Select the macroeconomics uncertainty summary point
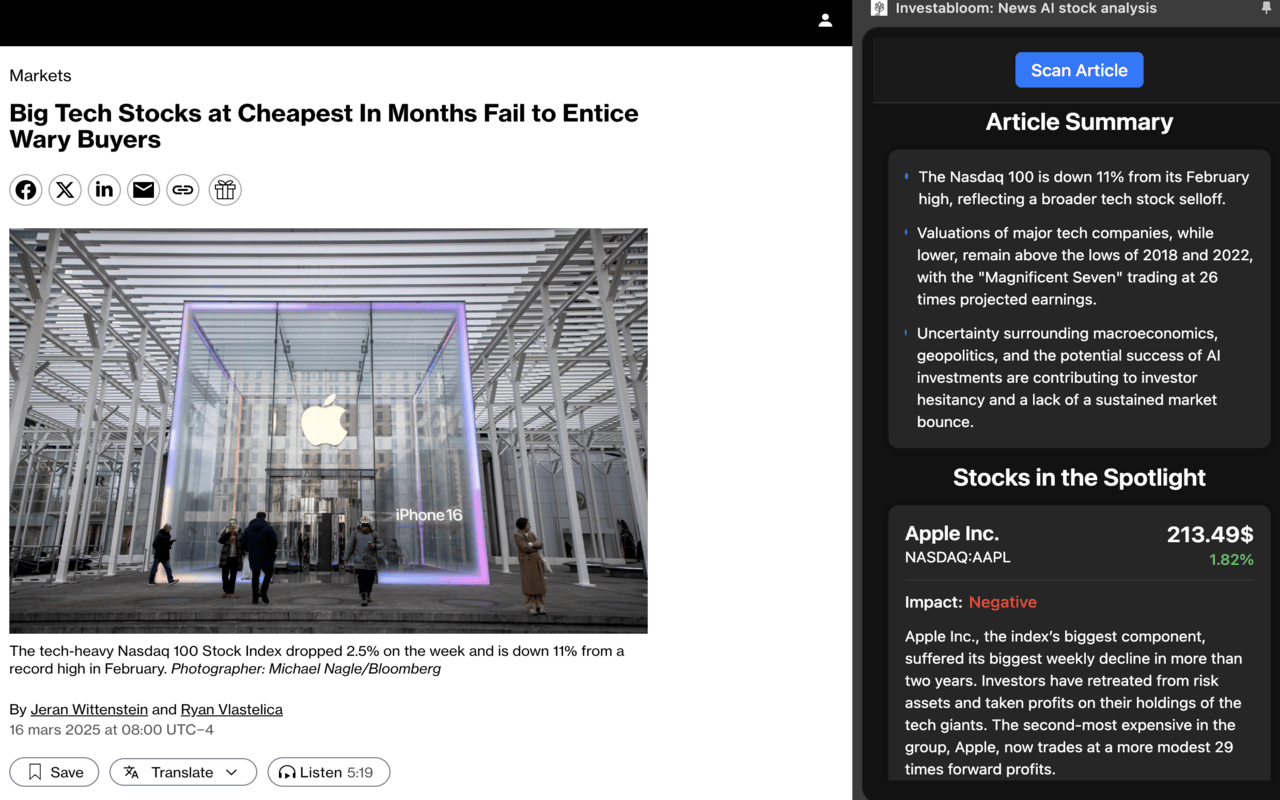The width and height of the screenshot is (1280, 800). (1068, 378)
